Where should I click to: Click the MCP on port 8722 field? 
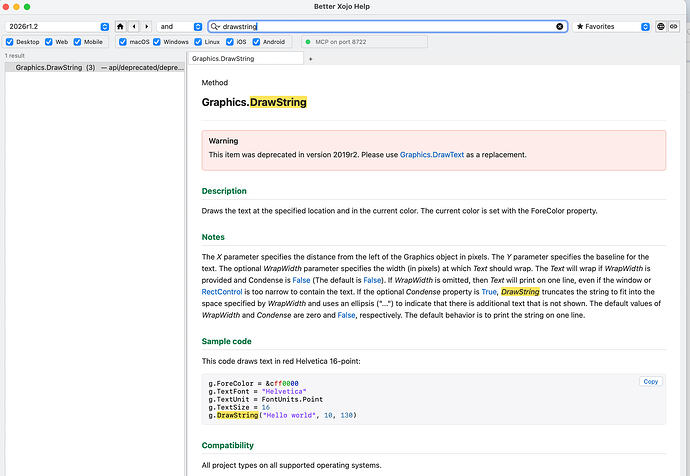[364, 42]
